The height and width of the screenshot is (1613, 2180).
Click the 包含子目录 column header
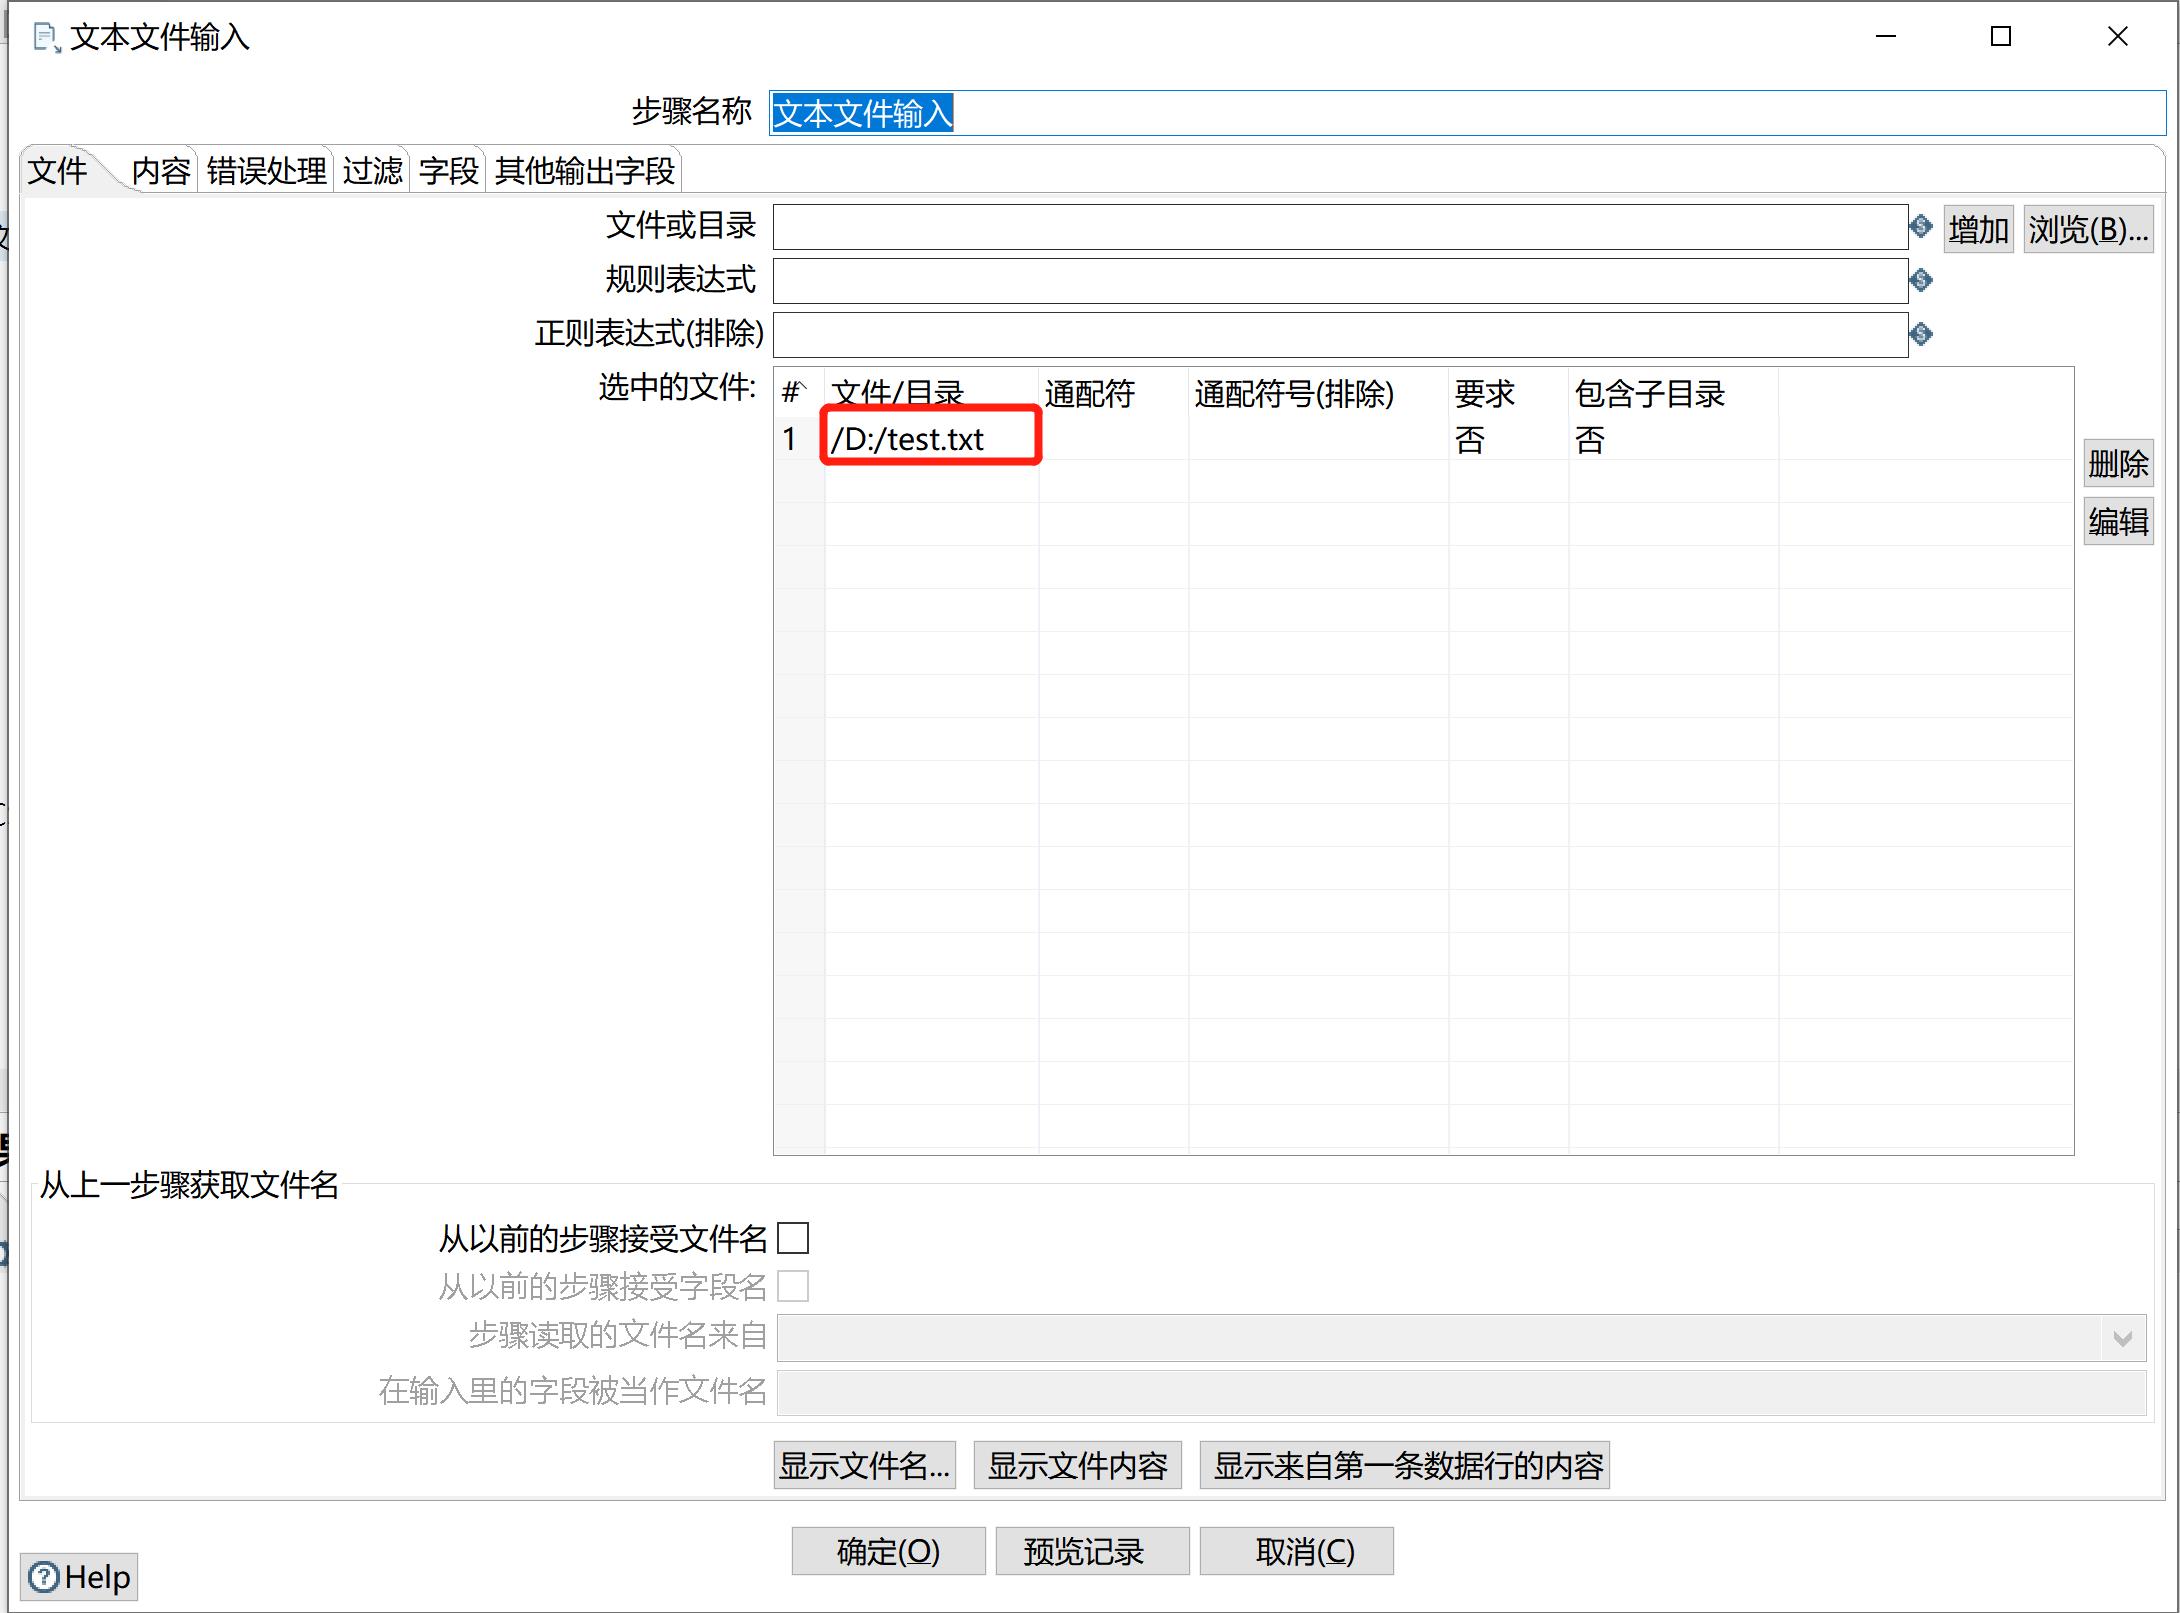point(1673,394)
